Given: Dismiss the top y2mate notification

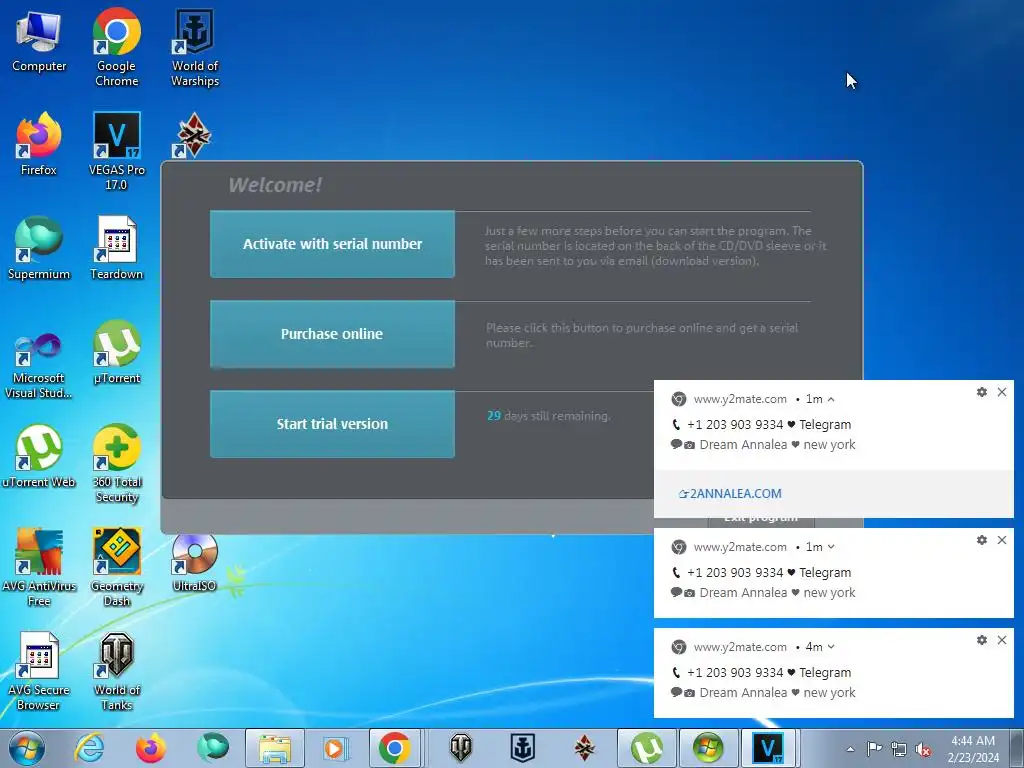Looking at the screenshot, I should click(1002, 392).
